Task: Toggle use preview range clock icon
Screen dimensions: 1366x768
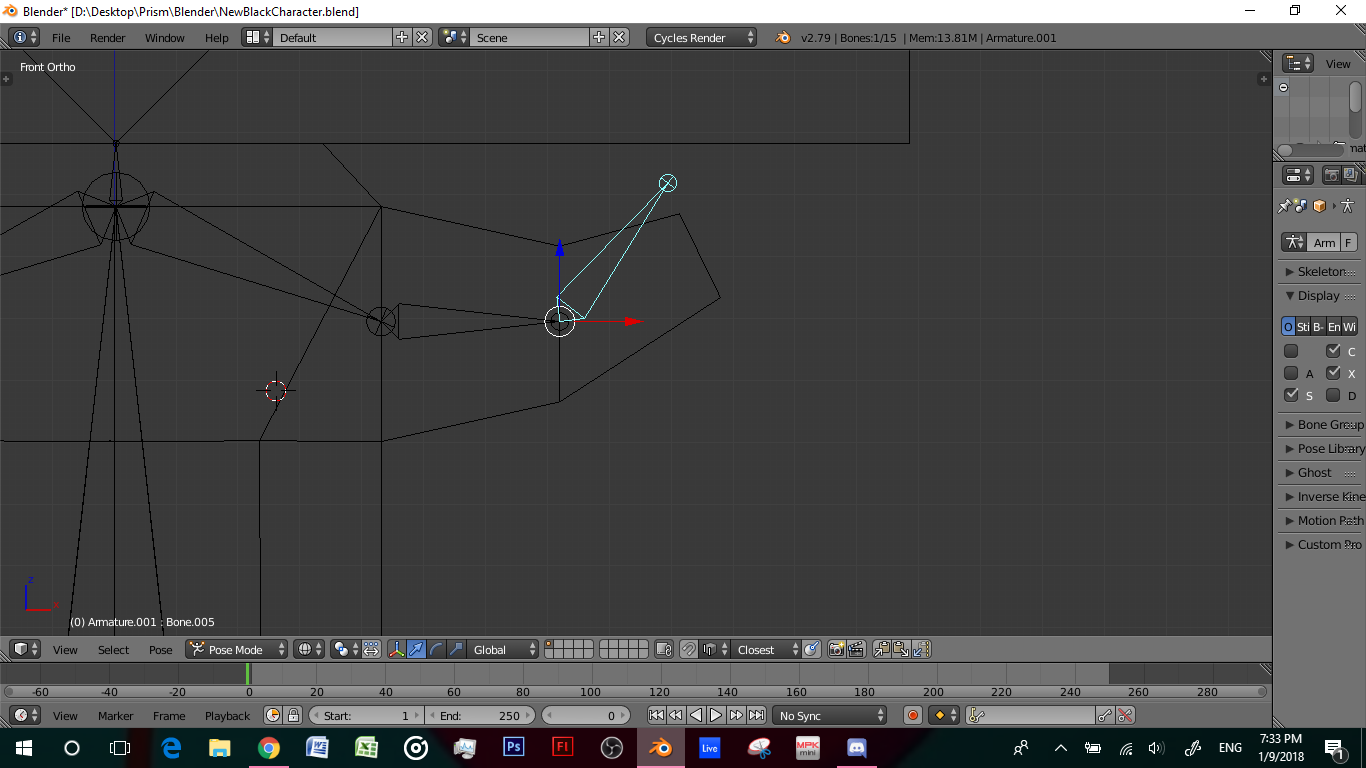Action: point(273,715)
